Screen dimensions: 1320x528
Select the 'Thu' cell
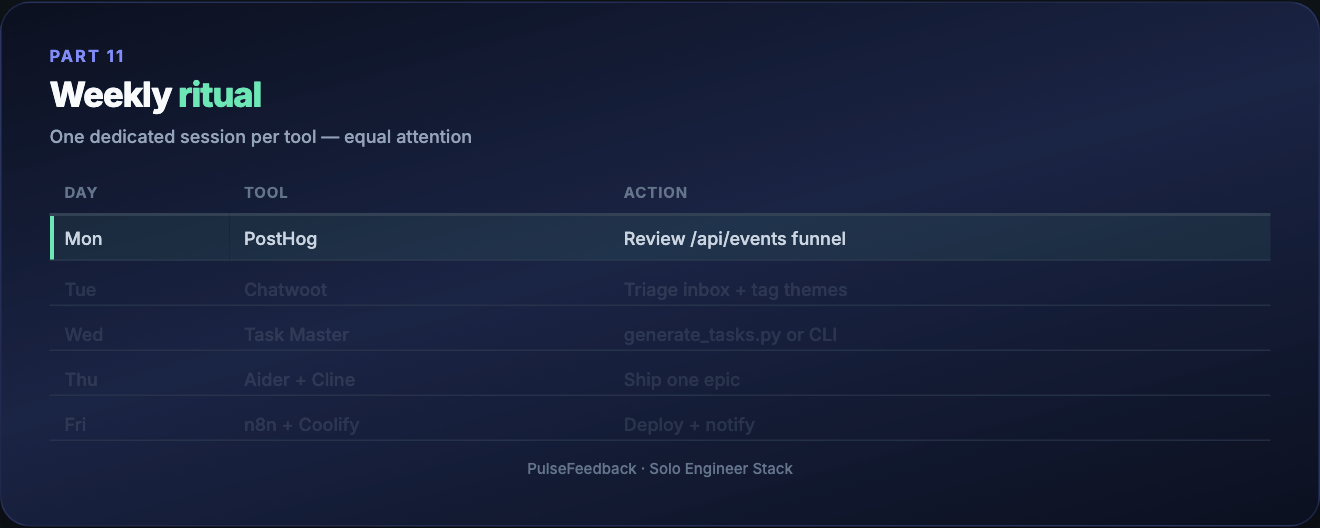point(82,380)
